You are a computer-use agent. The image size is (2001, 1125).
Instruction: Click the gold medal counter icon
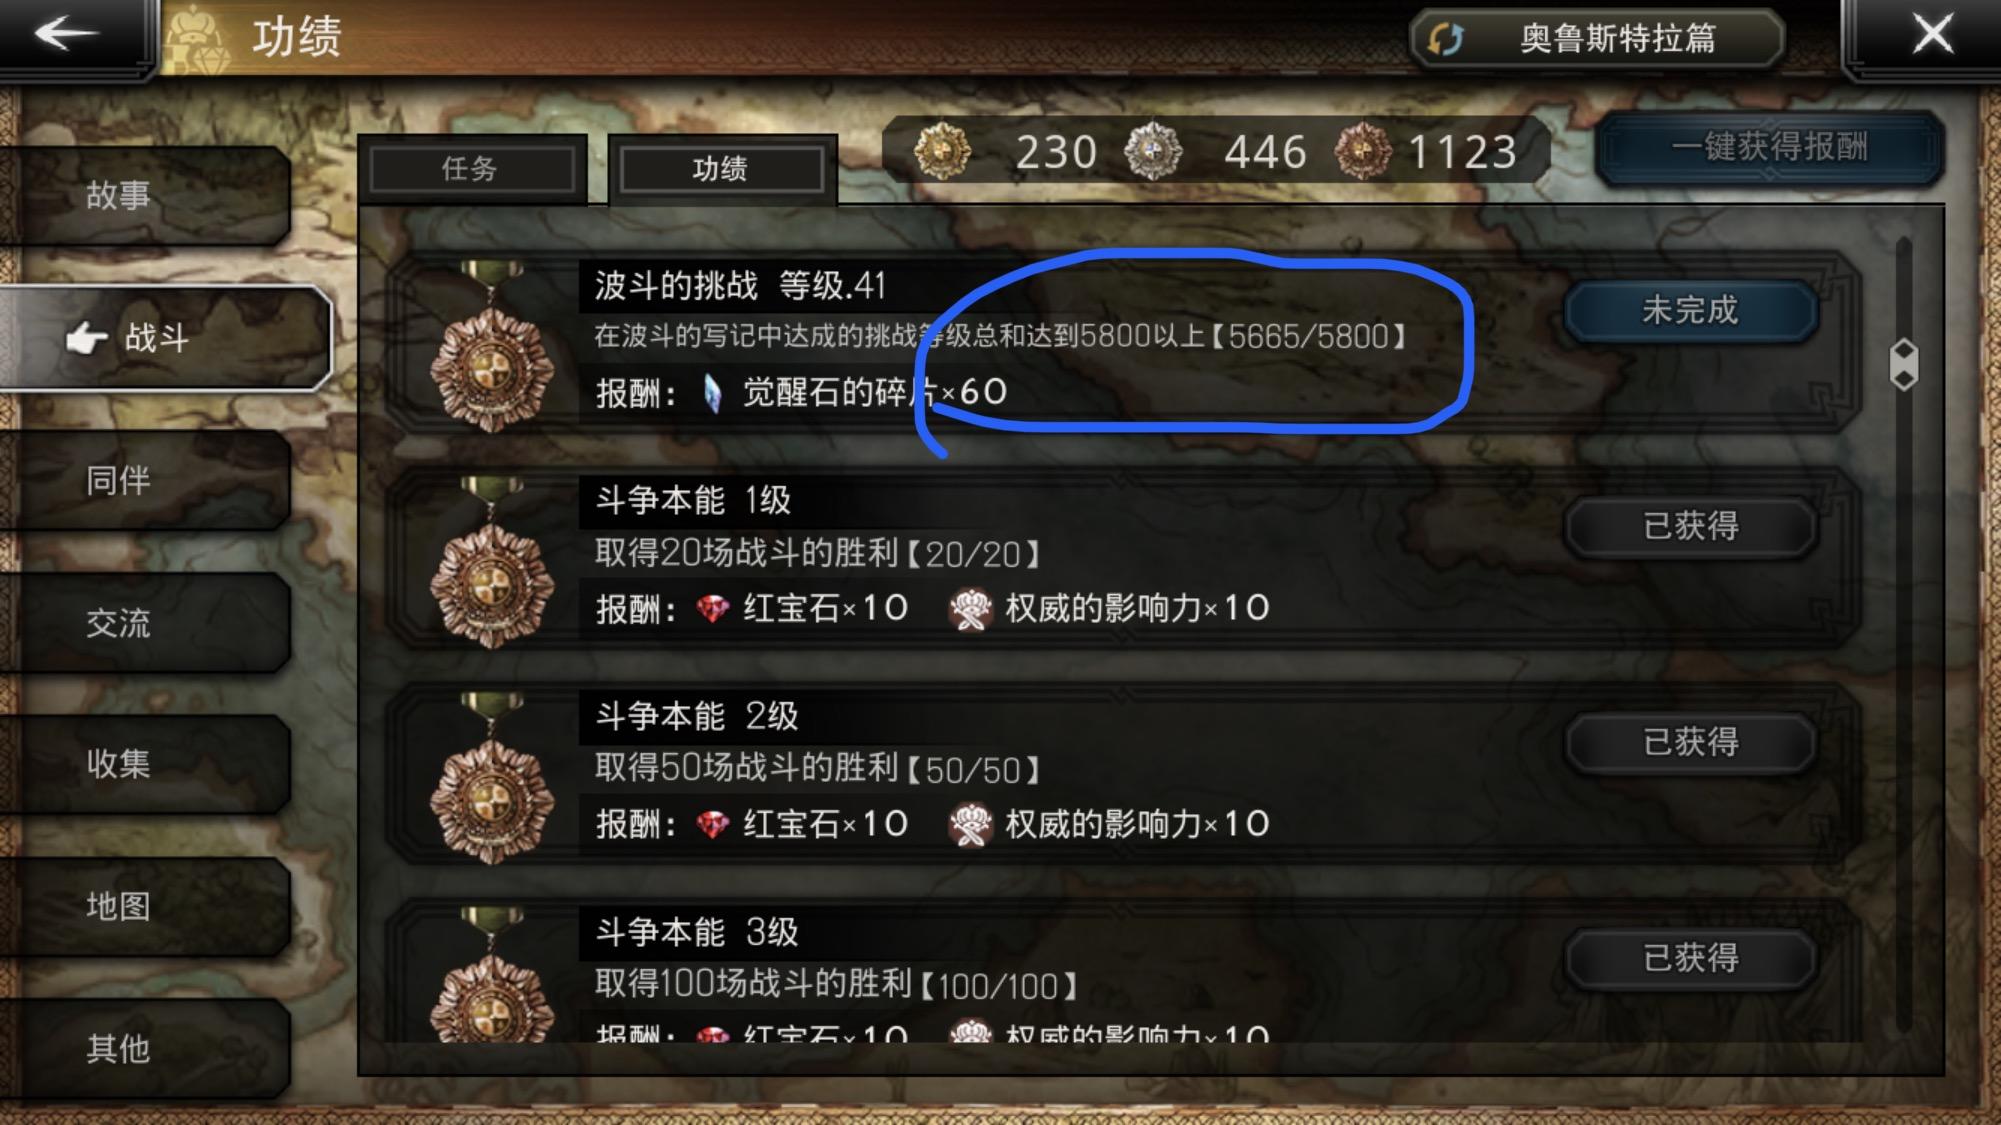(x=942, y=152)
